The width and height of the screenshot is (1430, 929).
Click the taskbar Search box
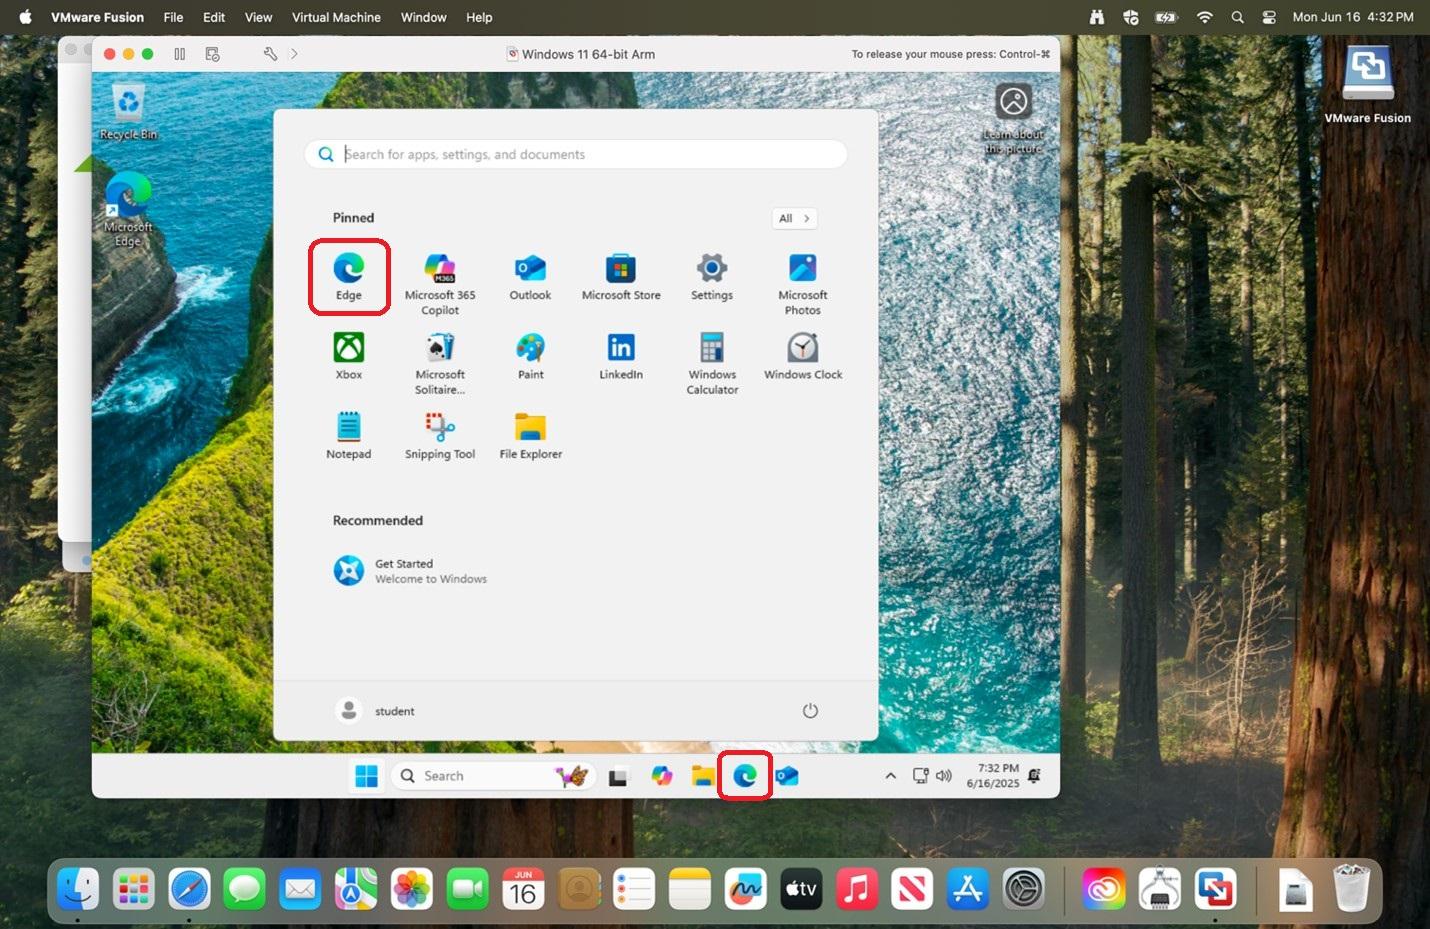tap(494, 776)
